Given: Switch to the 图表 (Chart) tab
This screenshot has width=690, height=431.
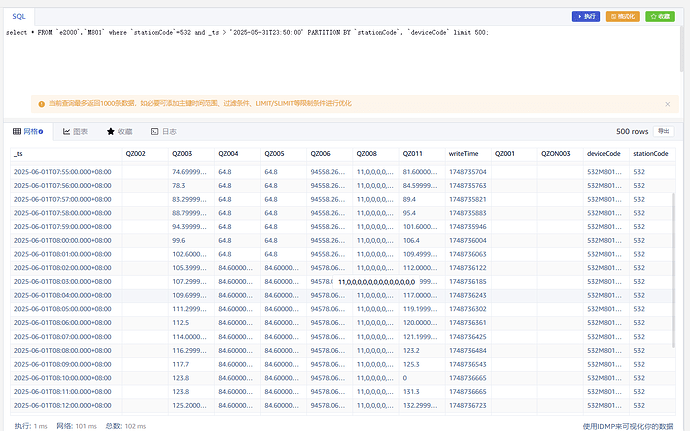Looking at the screenshot, I should click(75, 131).
